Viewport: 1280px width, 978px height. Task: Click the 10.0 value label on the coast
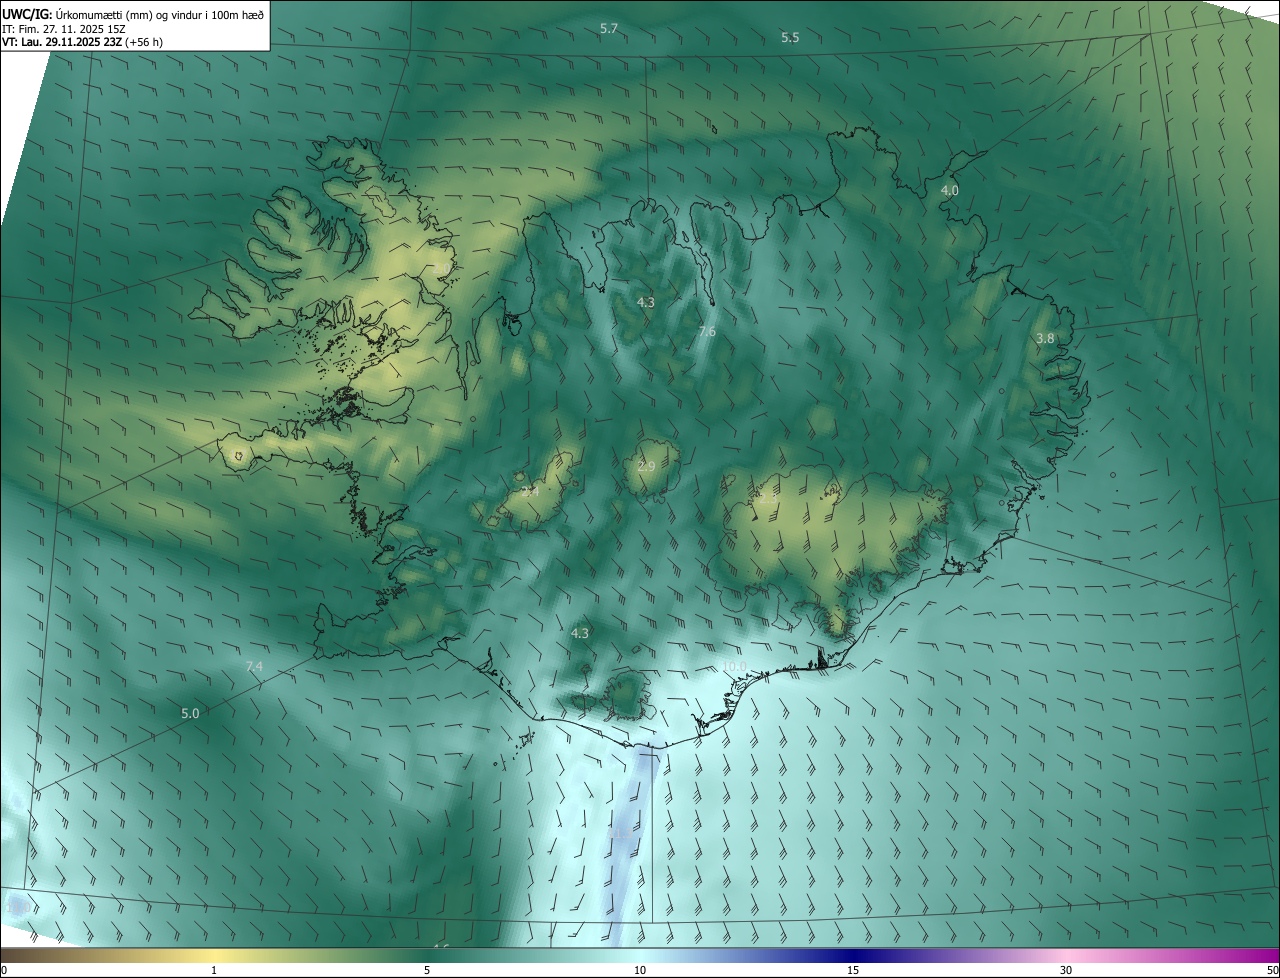(734, 667)
